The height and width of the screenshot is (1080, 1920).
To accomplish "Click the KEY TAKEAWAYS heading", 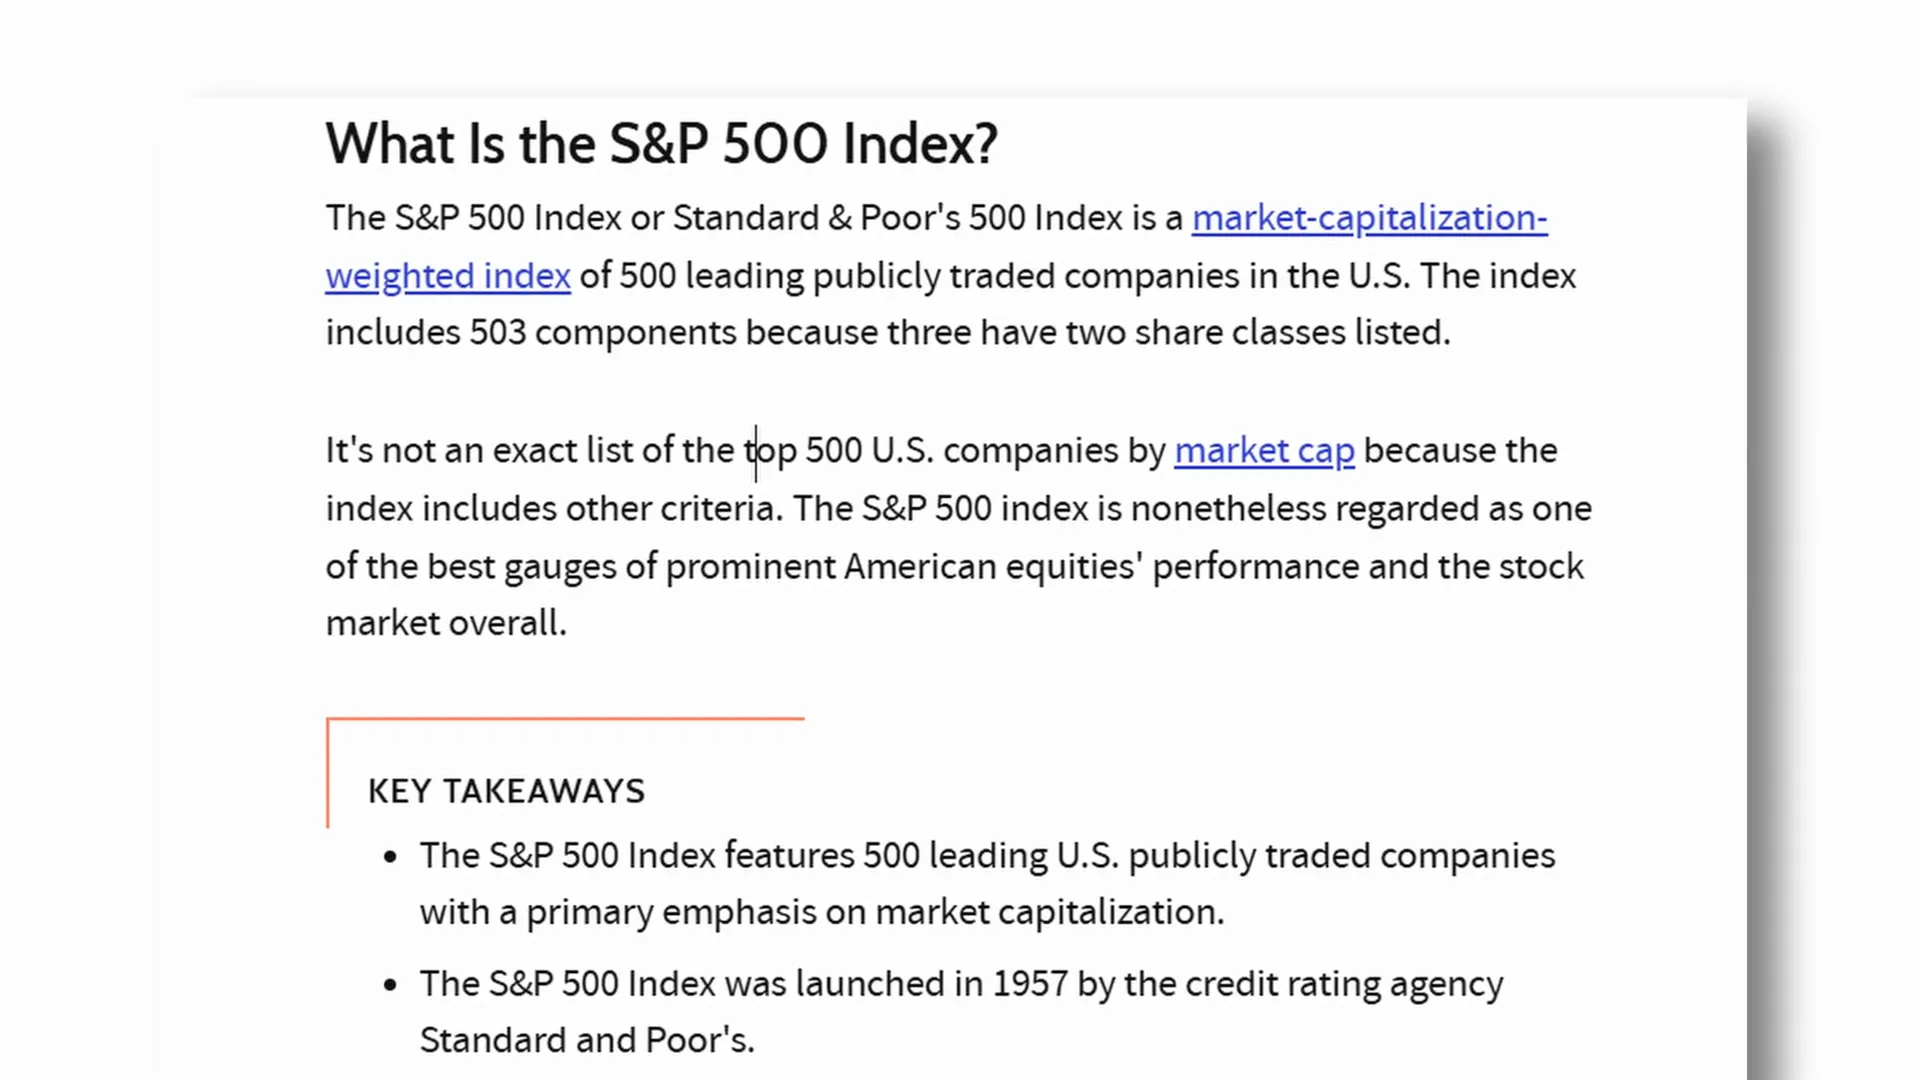I will click(506, 791).
